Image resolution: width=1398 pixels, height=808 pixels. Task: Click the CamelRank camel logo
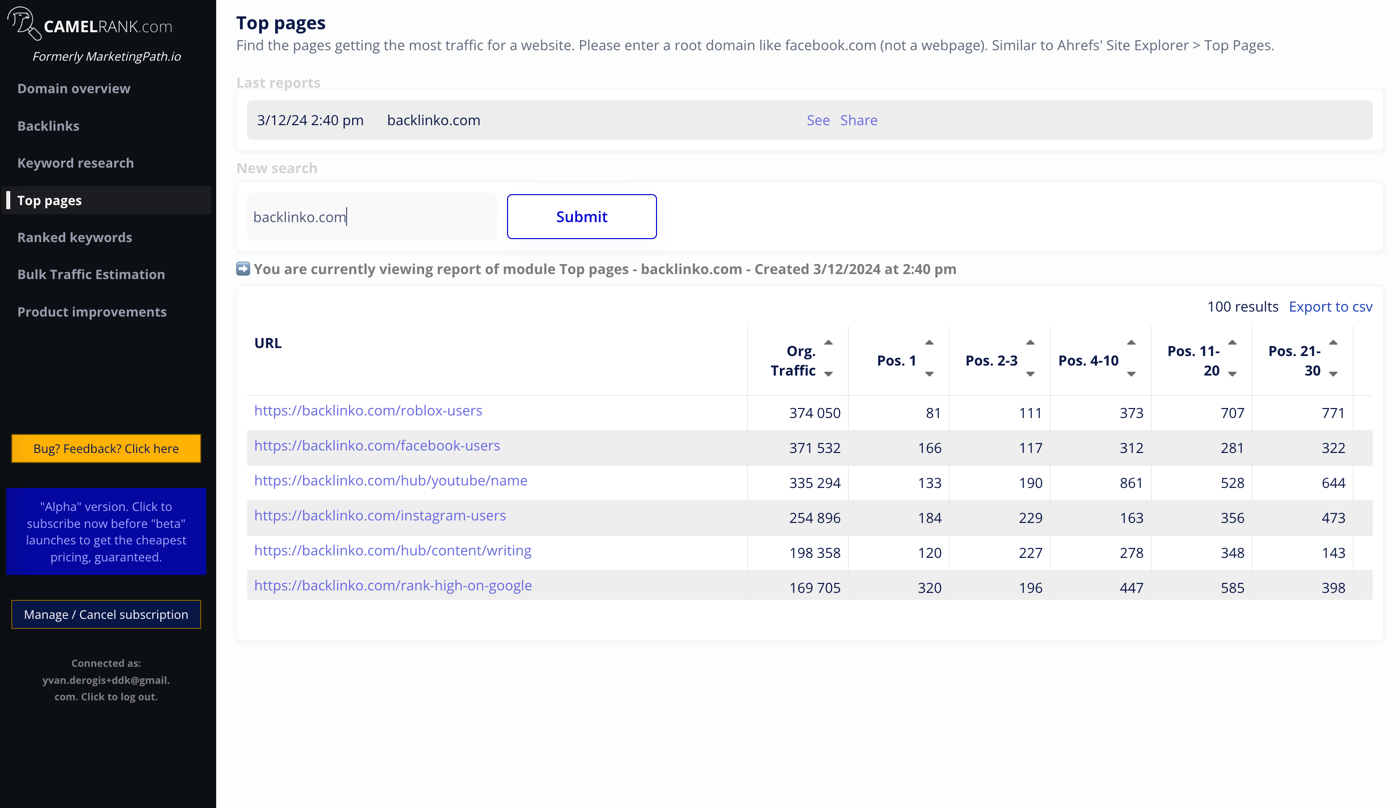pyautogui.click(x=24, y=24)
